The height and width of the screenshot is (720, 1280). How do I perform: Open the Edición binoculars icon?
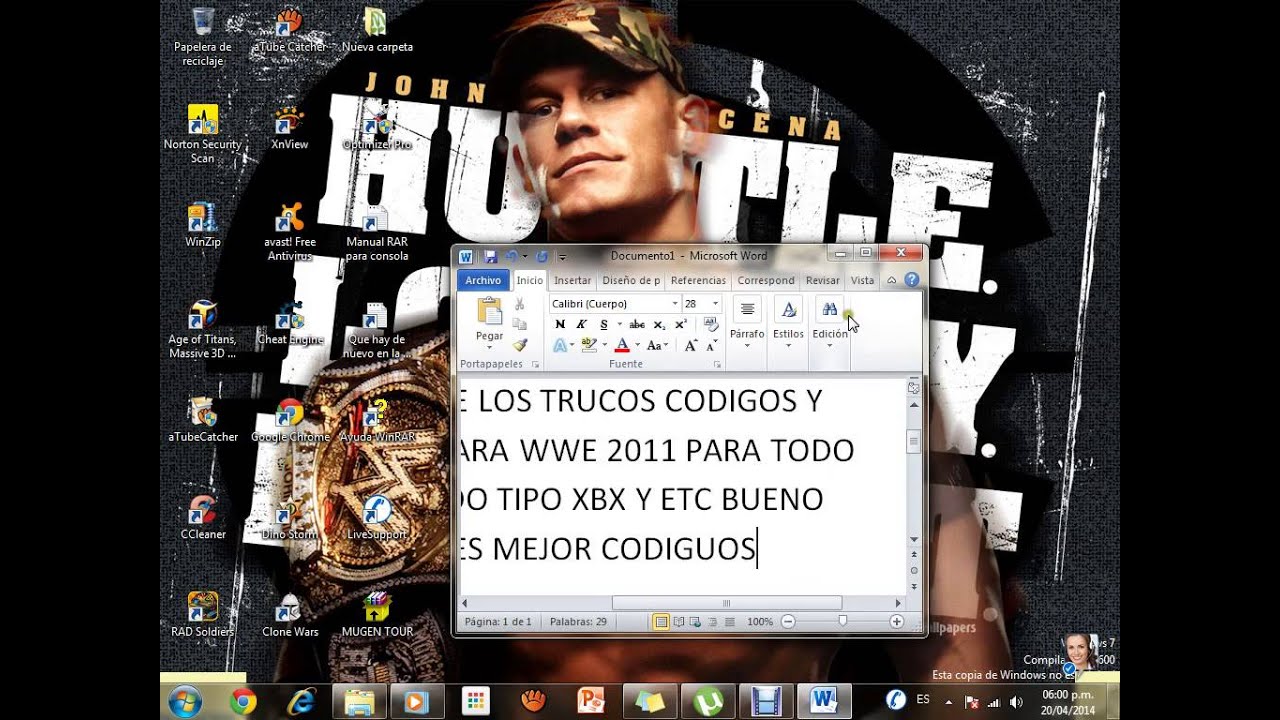pyautogui.click(x=829, y=310)
